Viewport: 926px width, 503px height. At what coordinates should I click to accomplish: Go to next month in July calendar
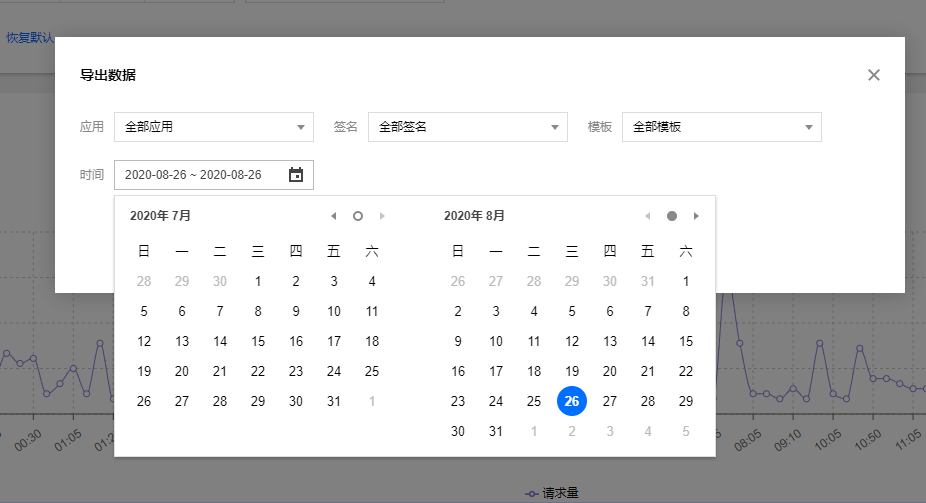coord(382,216)
